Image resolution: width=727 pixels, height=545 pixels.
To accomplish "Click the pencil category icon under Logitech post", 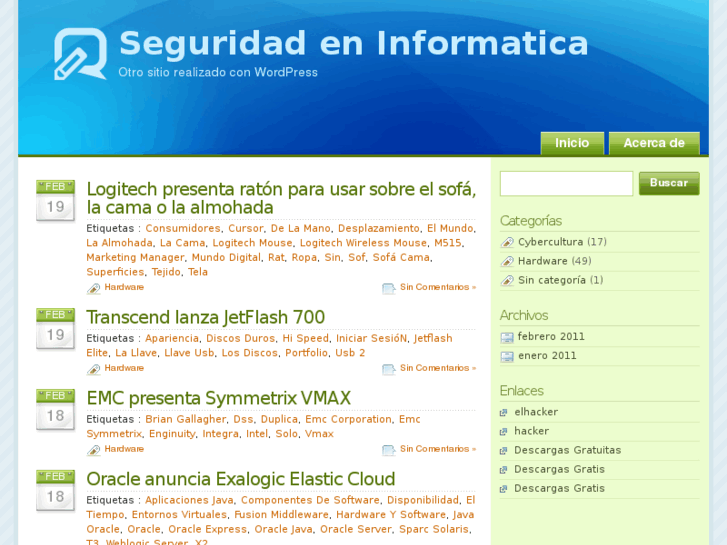I will click(94, 288).
